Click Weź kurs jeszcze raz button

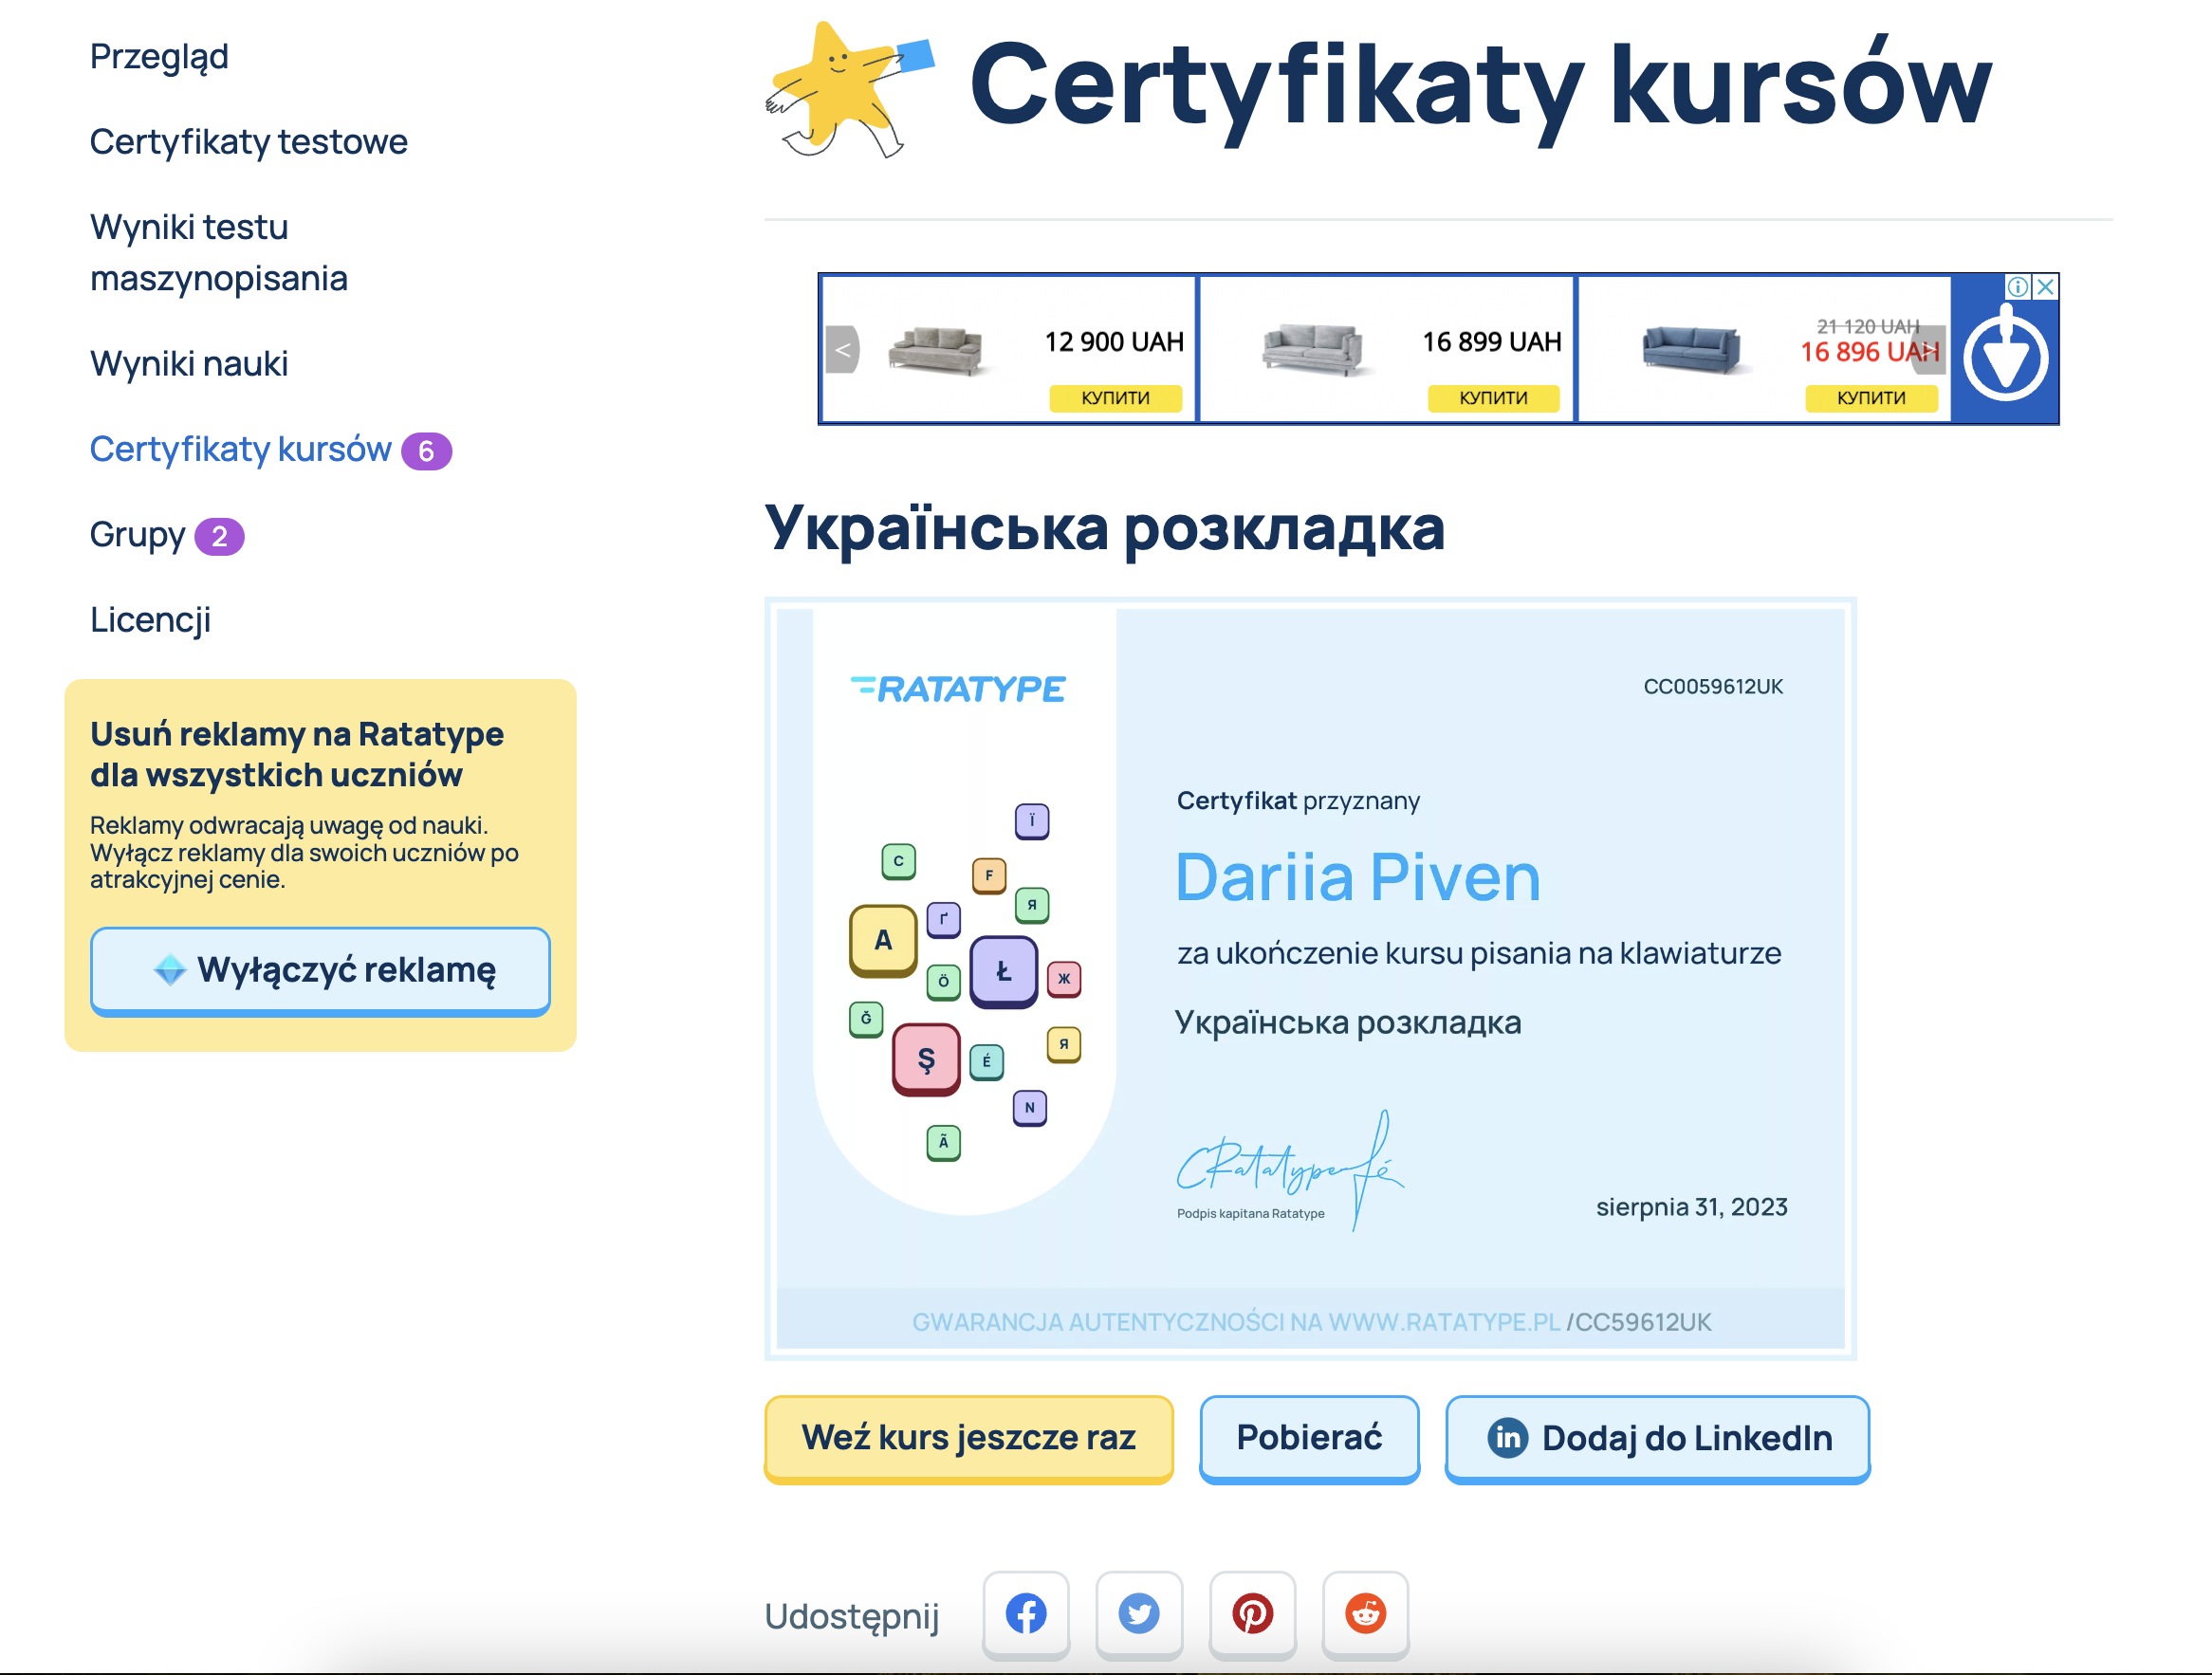pos(968,1438)
